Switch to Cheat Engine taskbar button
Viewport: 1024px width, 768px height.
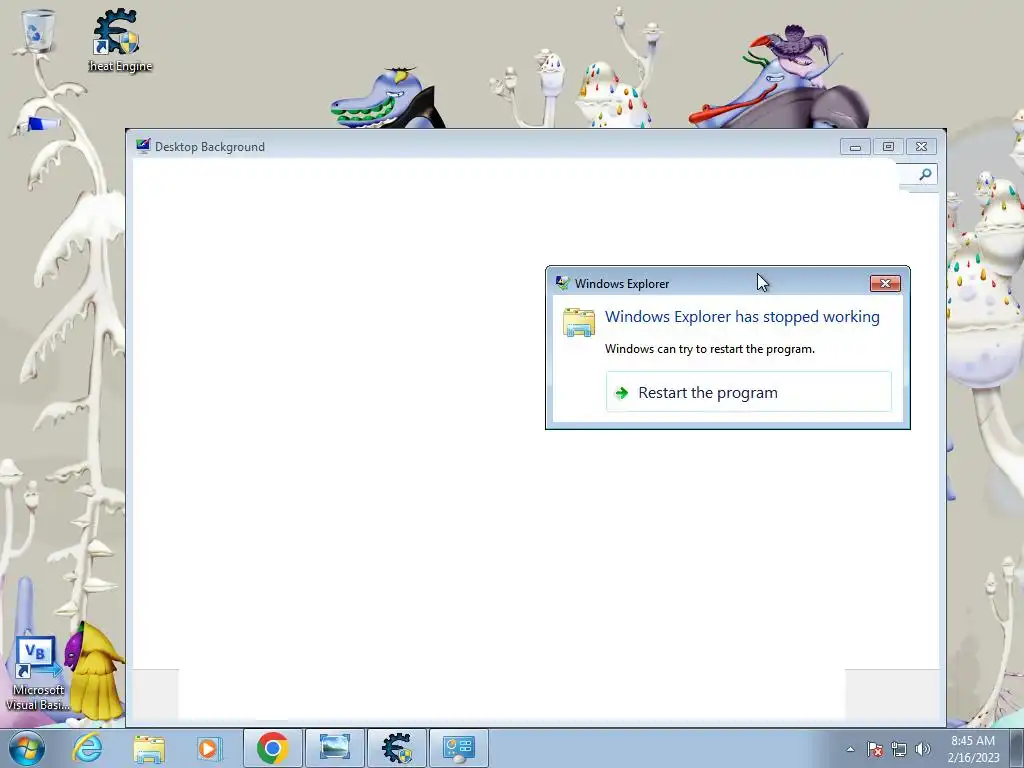(x=396, y=748)
